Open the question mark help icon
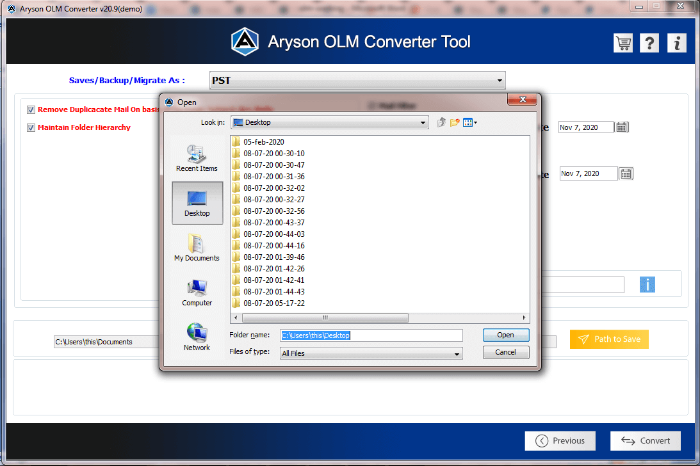Viewport: 700px width, 466px height. pyautogui.click(x=650, y=43)
